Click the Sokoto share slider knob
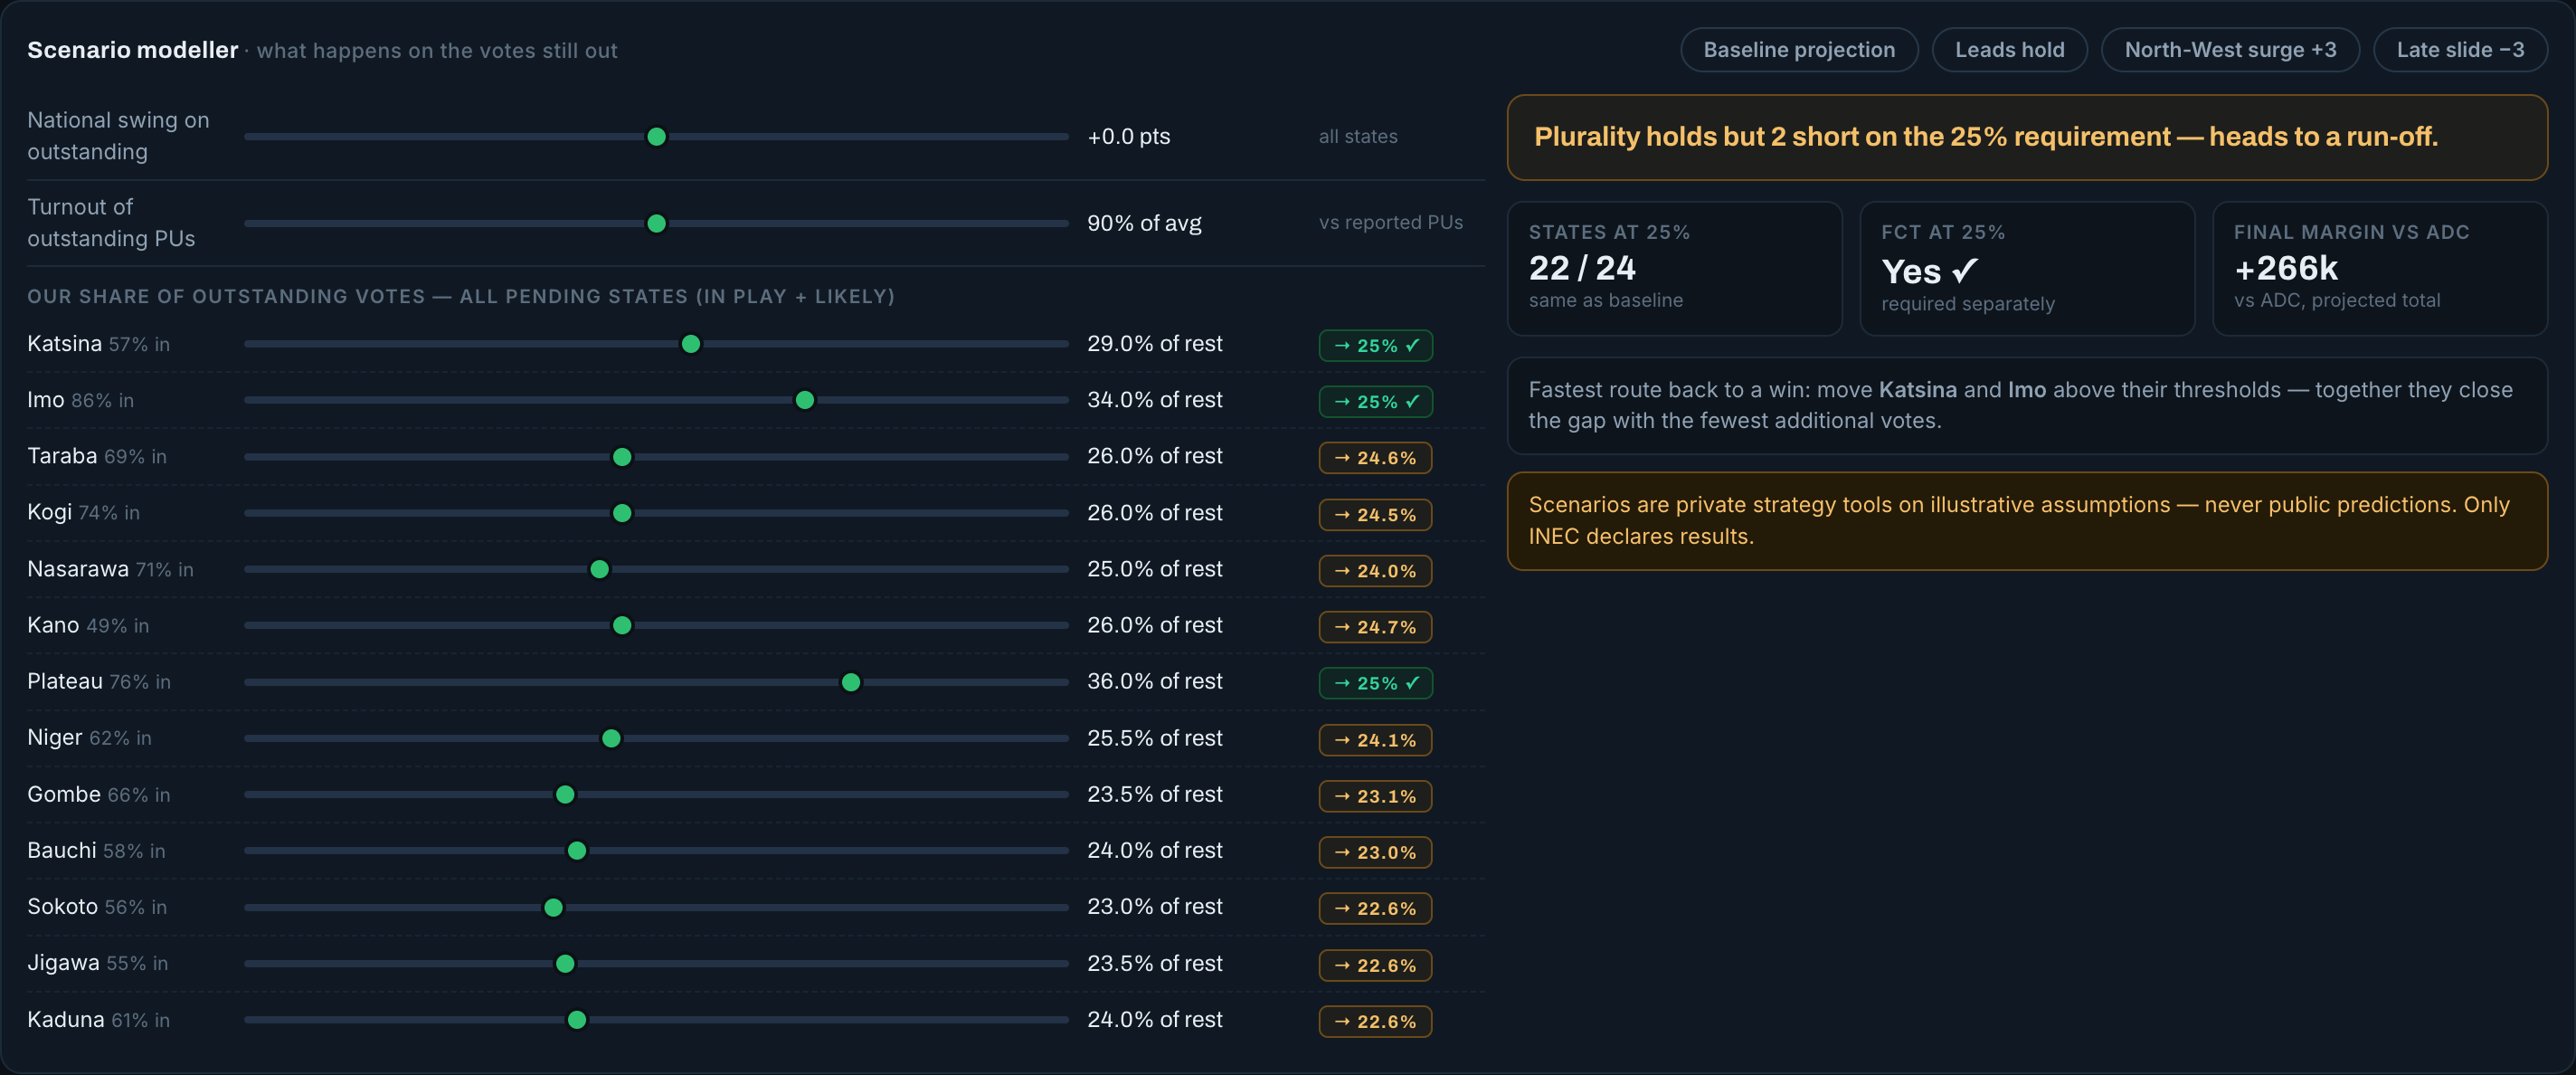The height and width of the screenshot is (1075, 2576). tap(553, 908)
